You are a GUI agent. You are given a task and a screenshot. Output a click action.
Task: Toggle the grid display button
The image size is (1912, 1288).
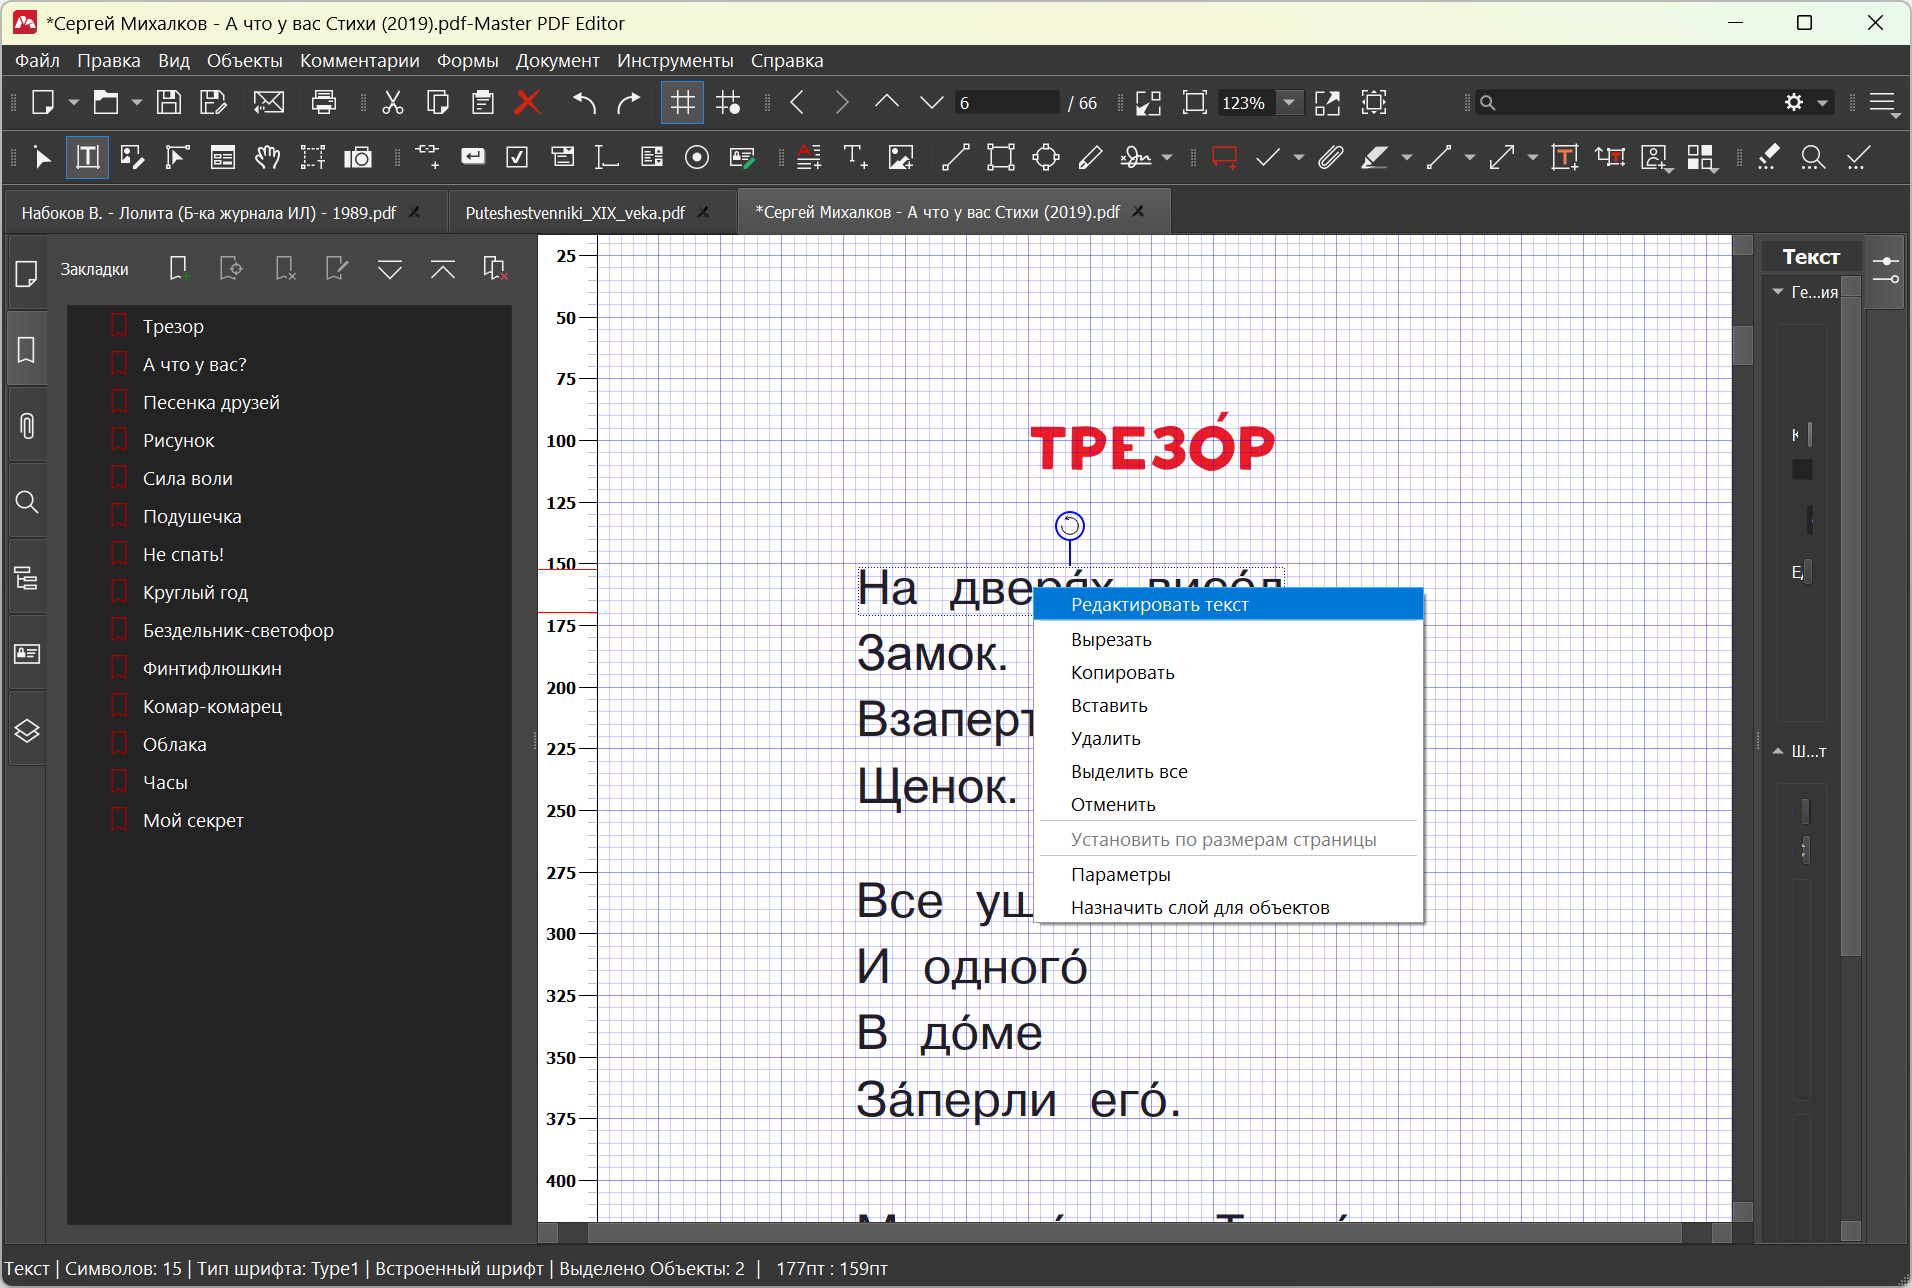click(682, 102)
